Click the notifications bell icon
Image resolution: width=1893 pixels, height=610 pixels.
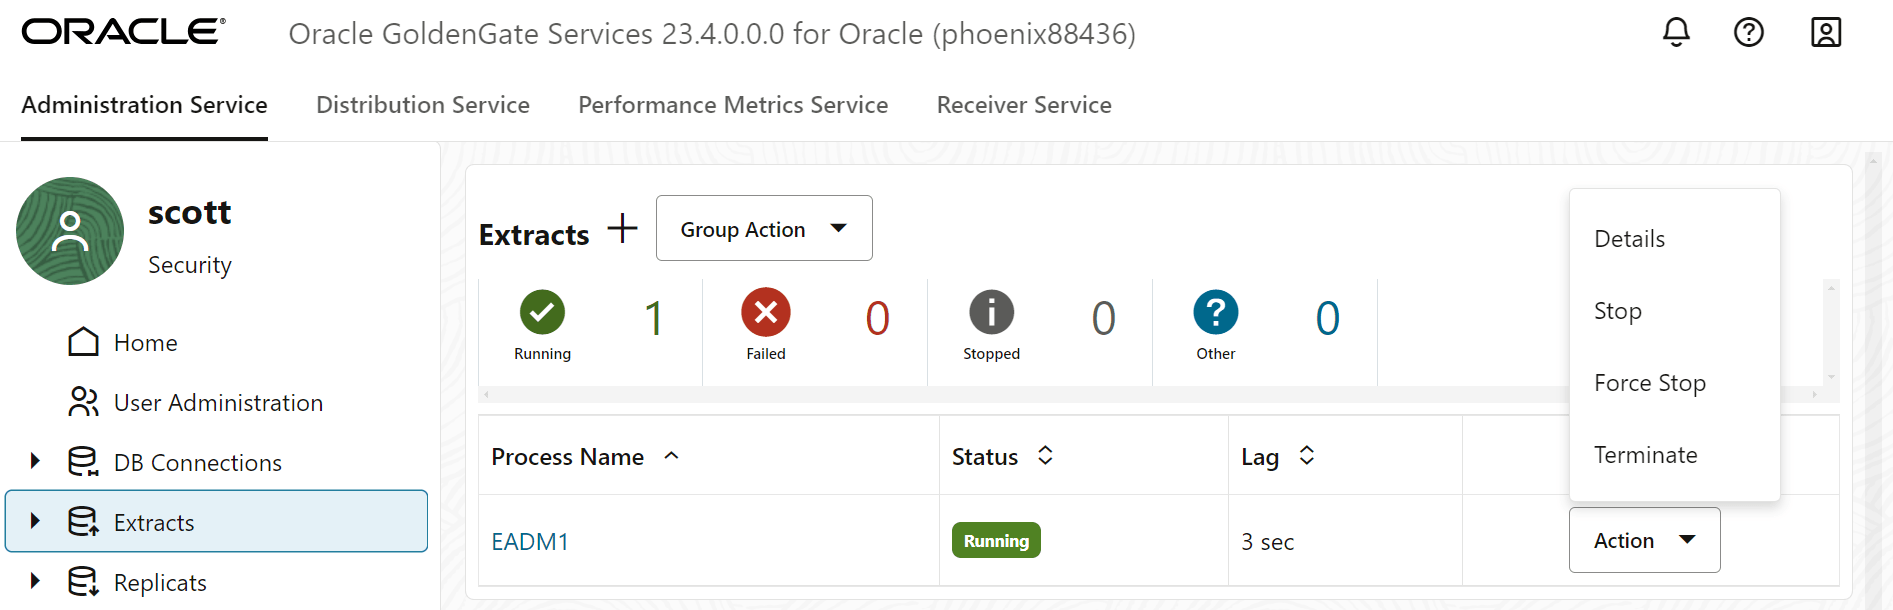pyautogui.click(x=1676, y=33)
